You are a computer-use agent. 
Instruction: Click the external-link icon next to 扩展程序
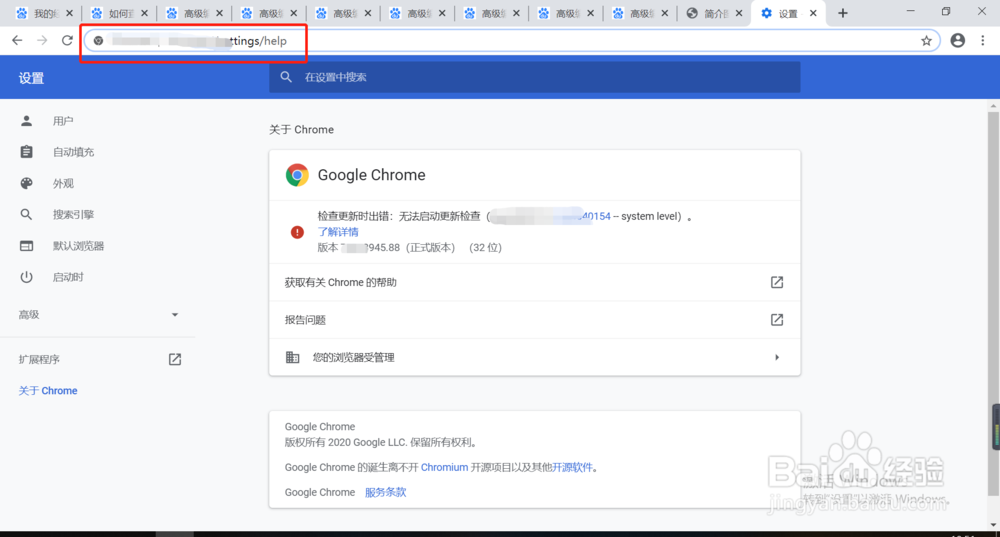pyautogui.click(x=175, y=359)
